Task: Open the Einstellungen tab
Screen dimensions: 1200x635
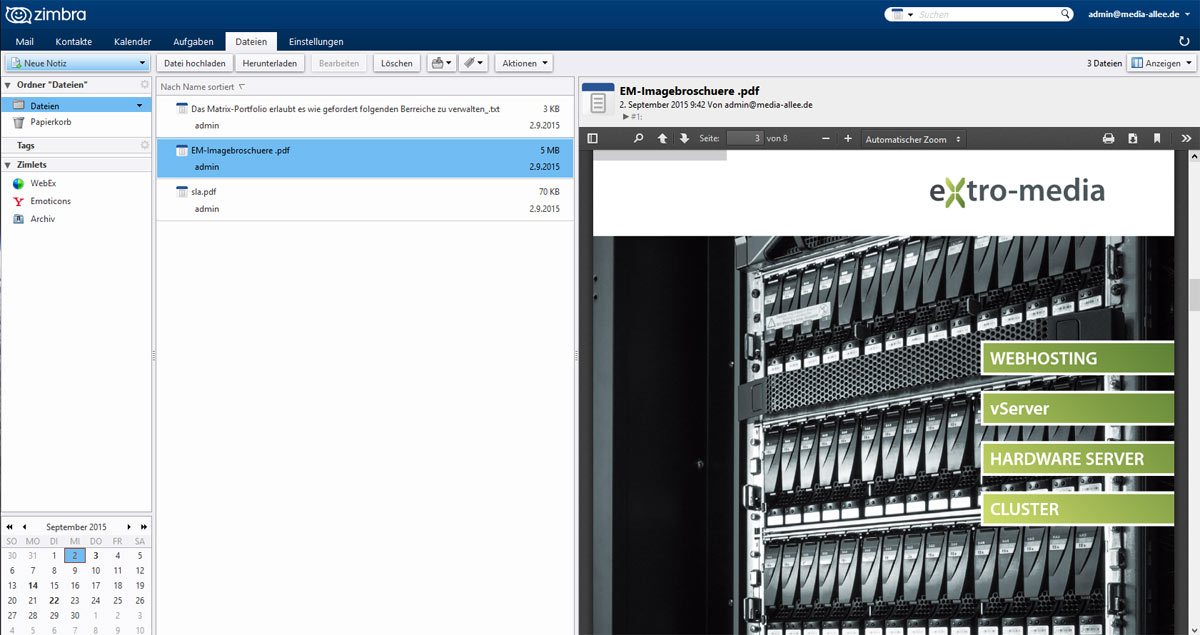Action: coord(316,41)
